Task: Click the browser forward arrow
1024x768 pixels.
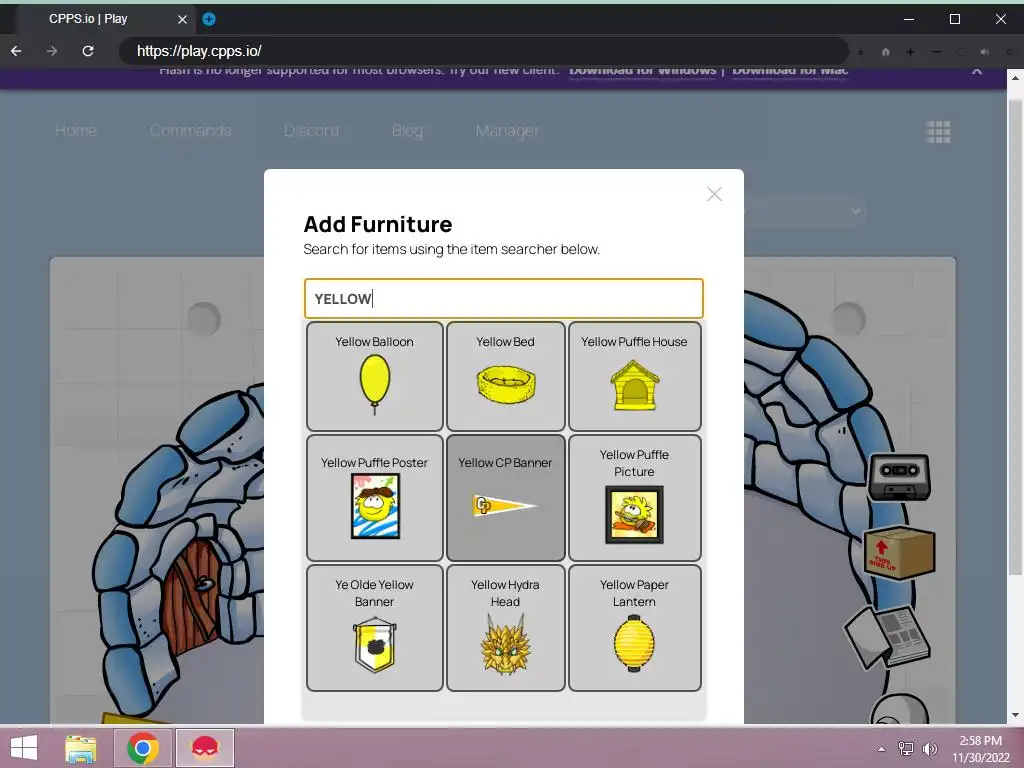Action: pyautogui.click(x=52, y=51)
